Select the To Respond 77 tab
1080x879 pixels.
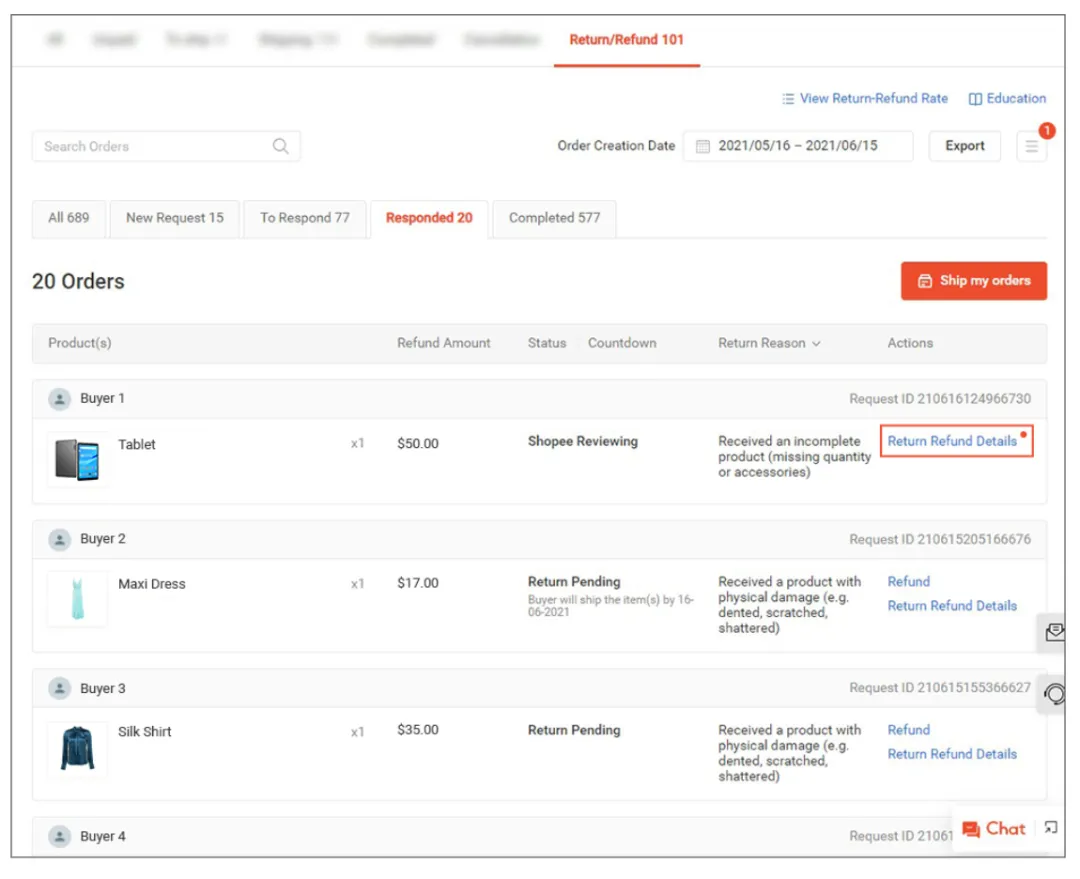tap(304, 218)
